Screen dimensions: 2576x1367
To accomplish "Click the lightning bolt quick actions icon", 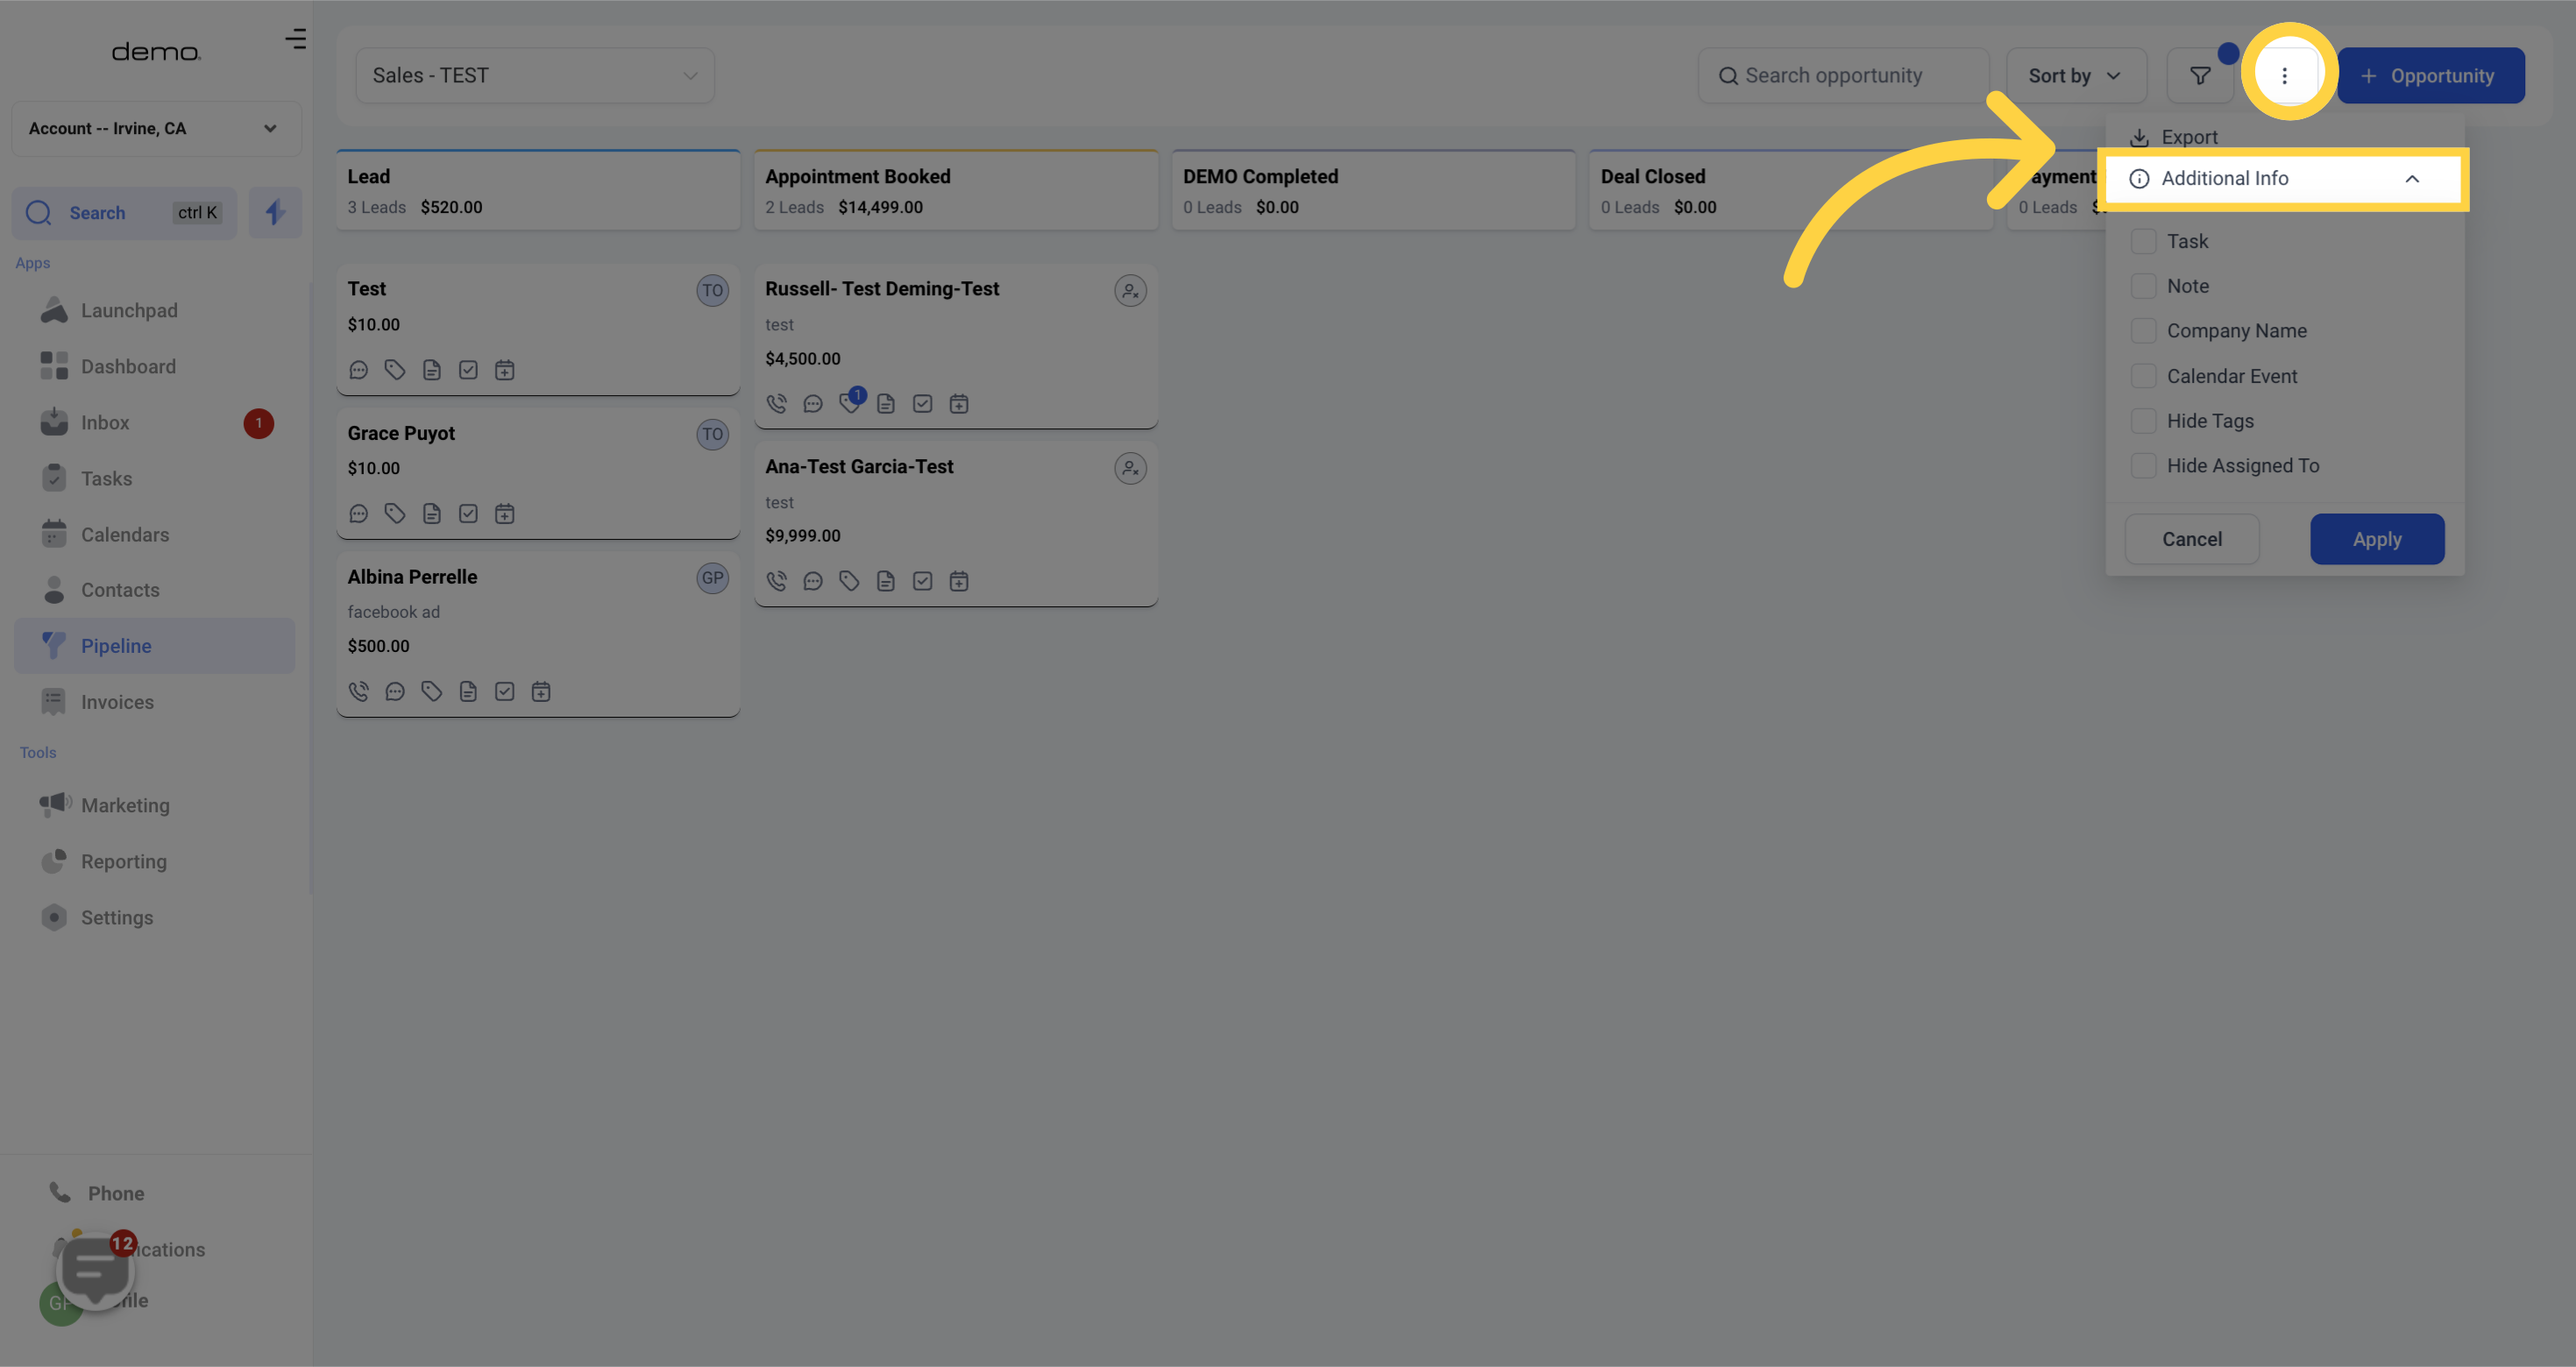I will [x=275, y=212].
